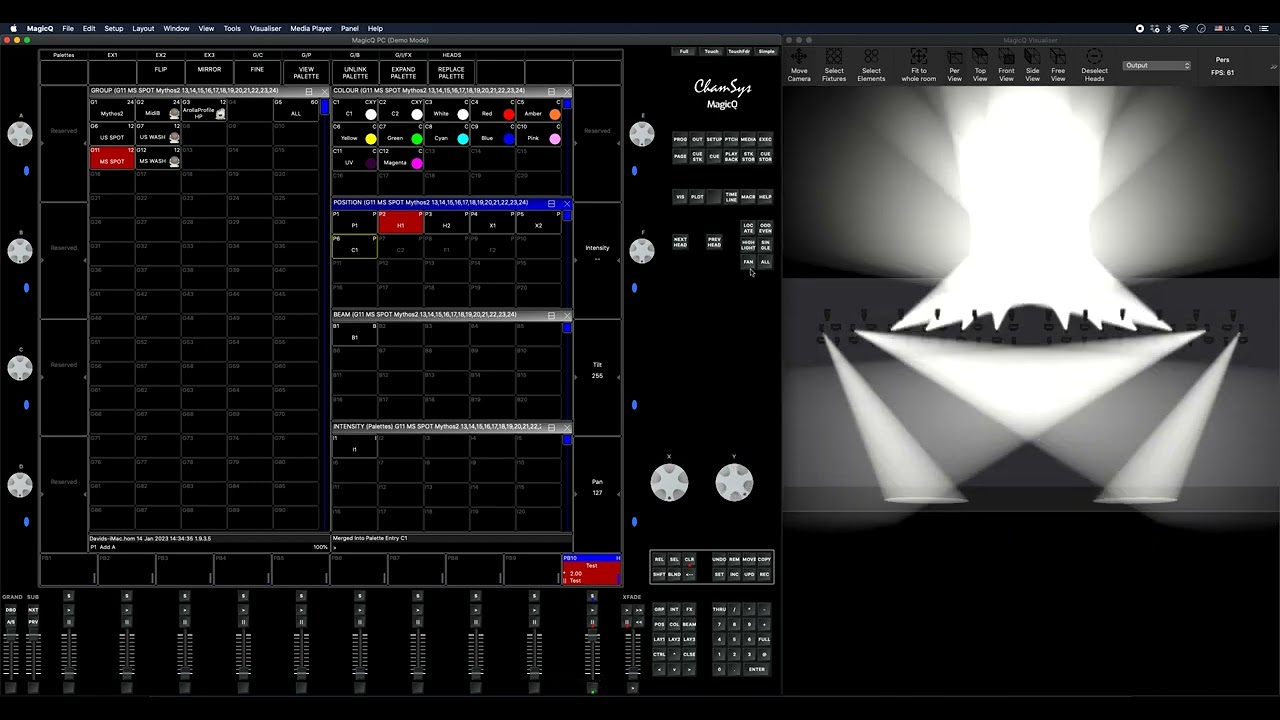This screenshot has width=1280, height=720.
Task: Select the US WASH group G7
Action: point(158,134)
